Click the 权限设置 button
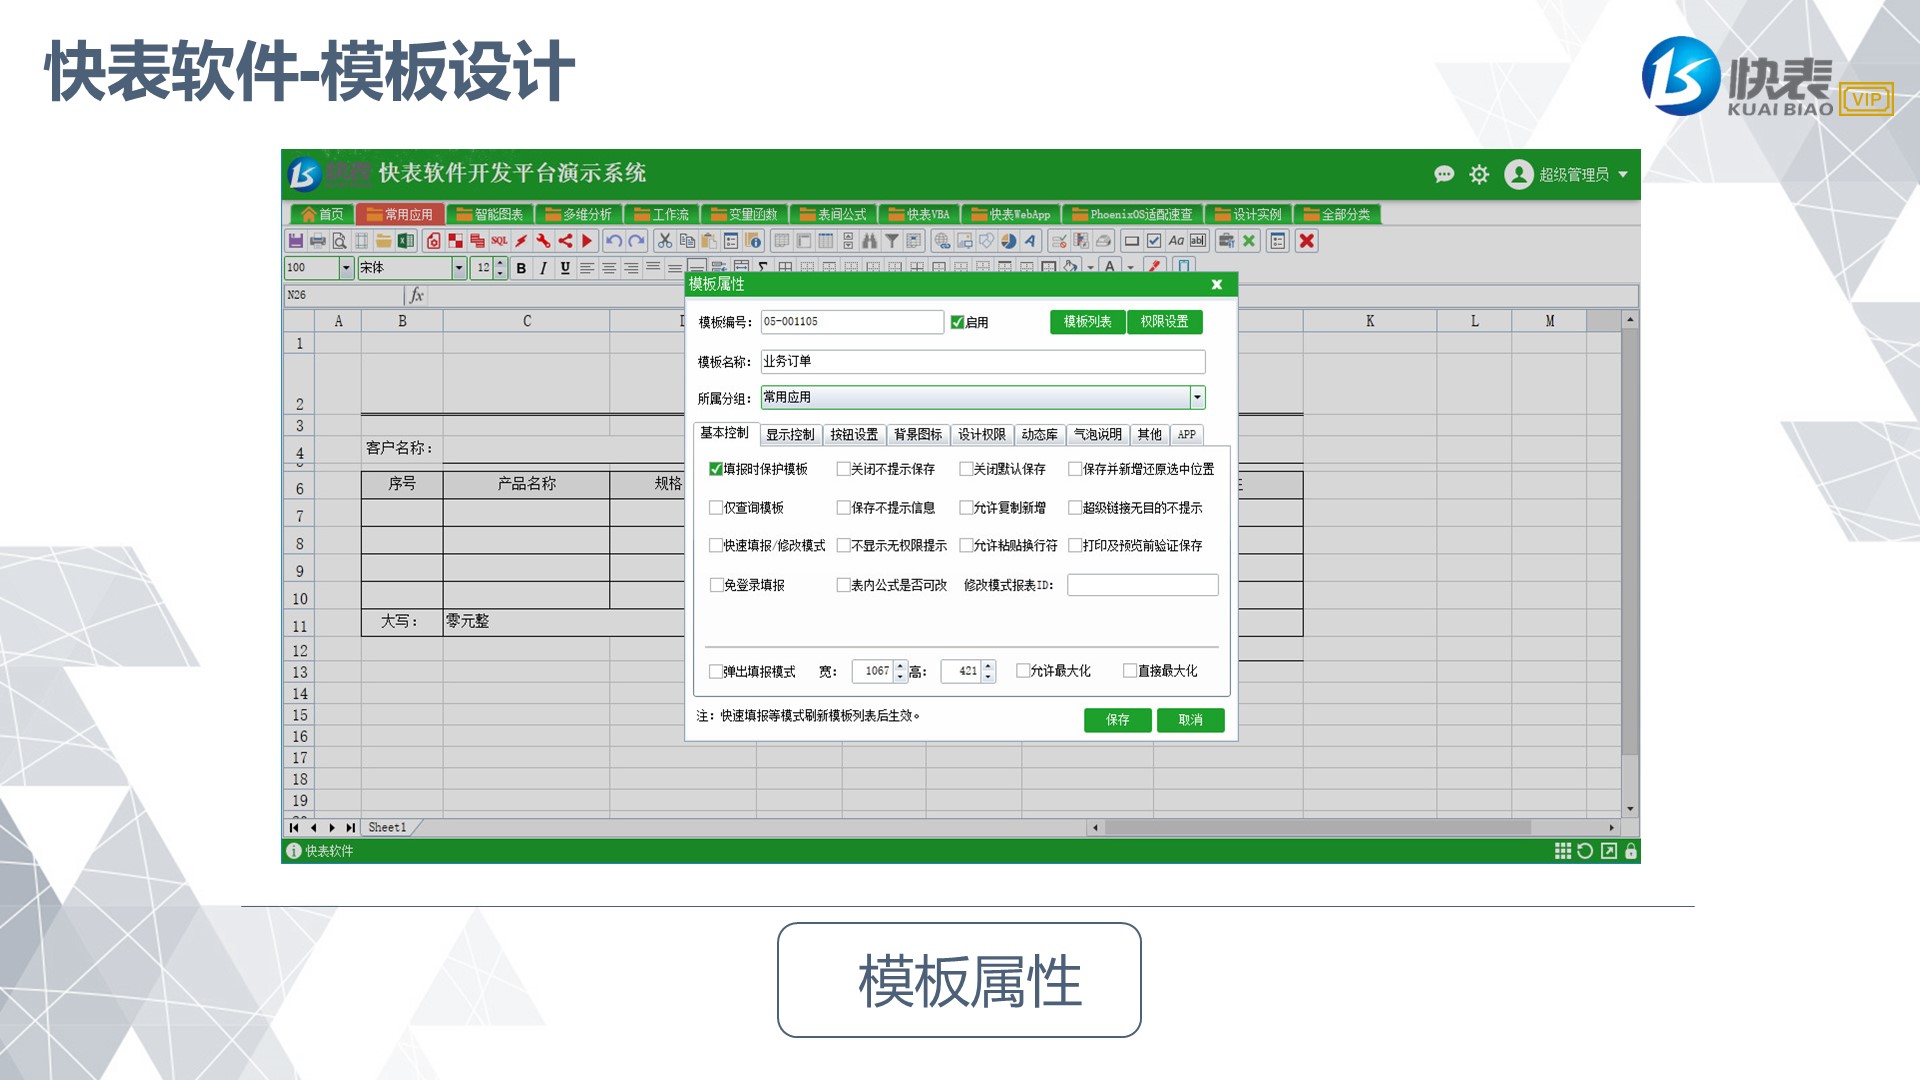The height and width of the screenshot is (1080, 1920). pos(1165,322)
